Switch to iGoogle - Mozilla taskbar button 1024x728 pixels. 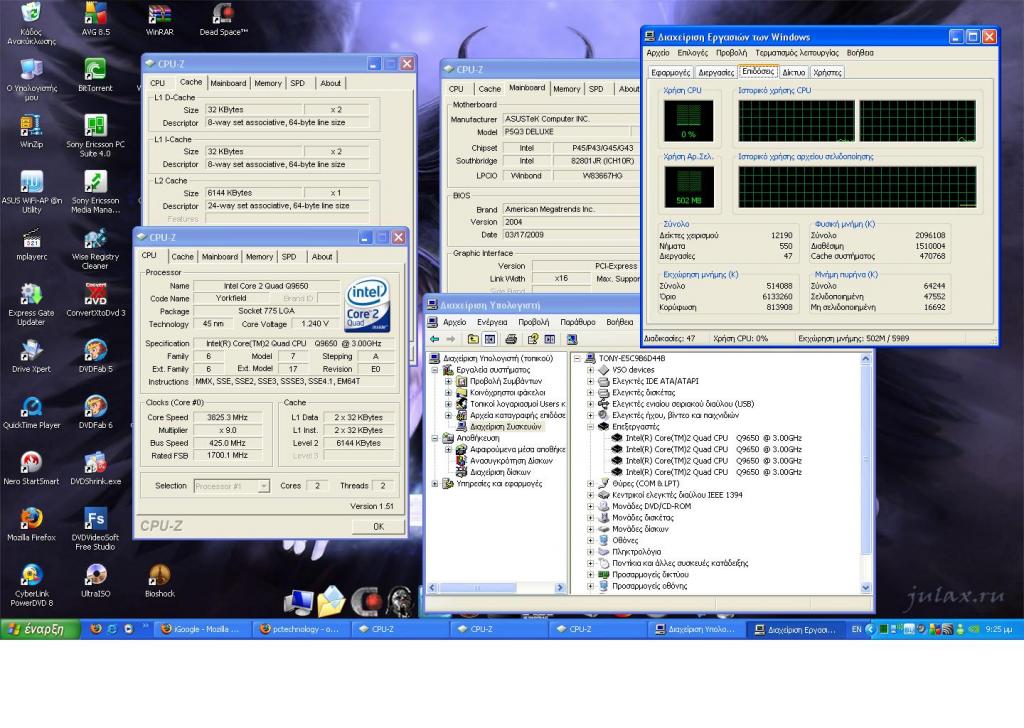[201, 629]
